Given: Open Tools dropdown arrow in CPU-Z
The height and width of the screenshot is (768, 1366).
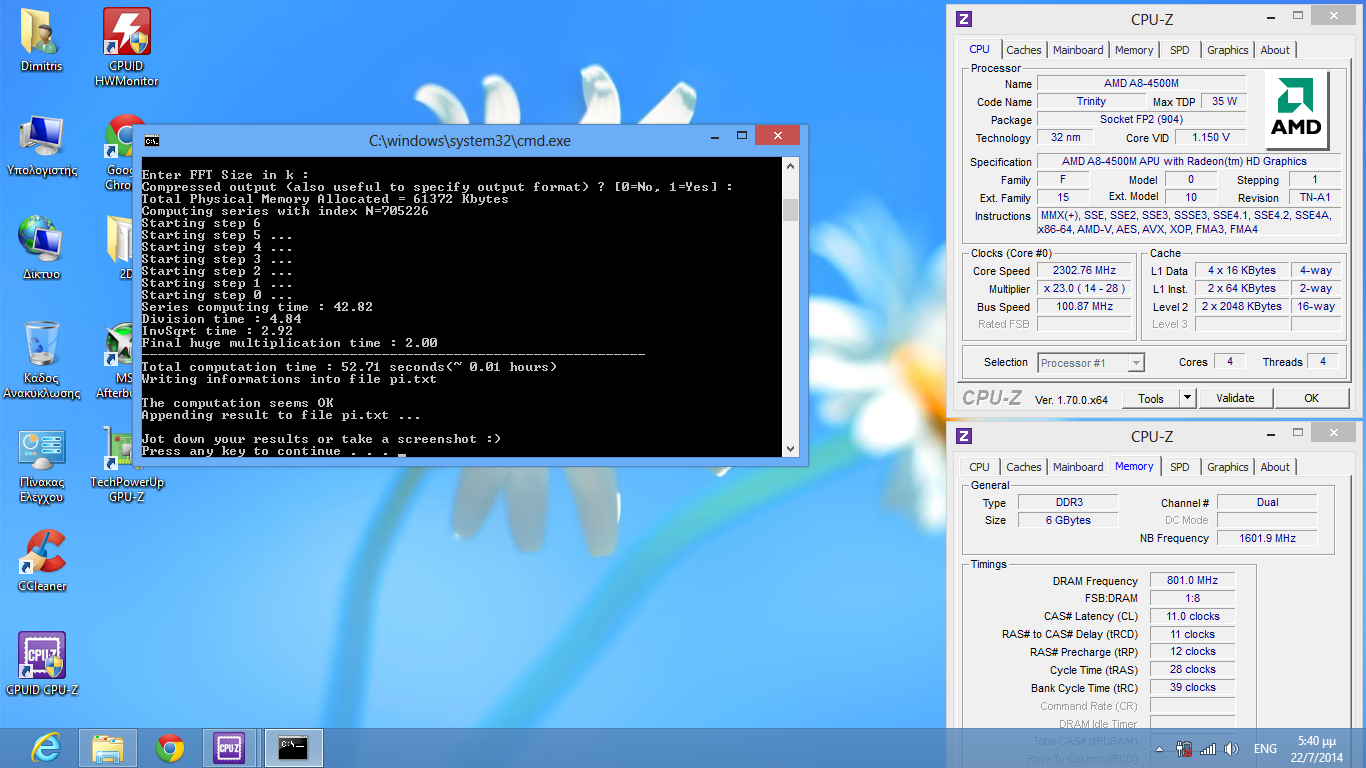Looking at the screenshot, I should tap(1187, 398).
